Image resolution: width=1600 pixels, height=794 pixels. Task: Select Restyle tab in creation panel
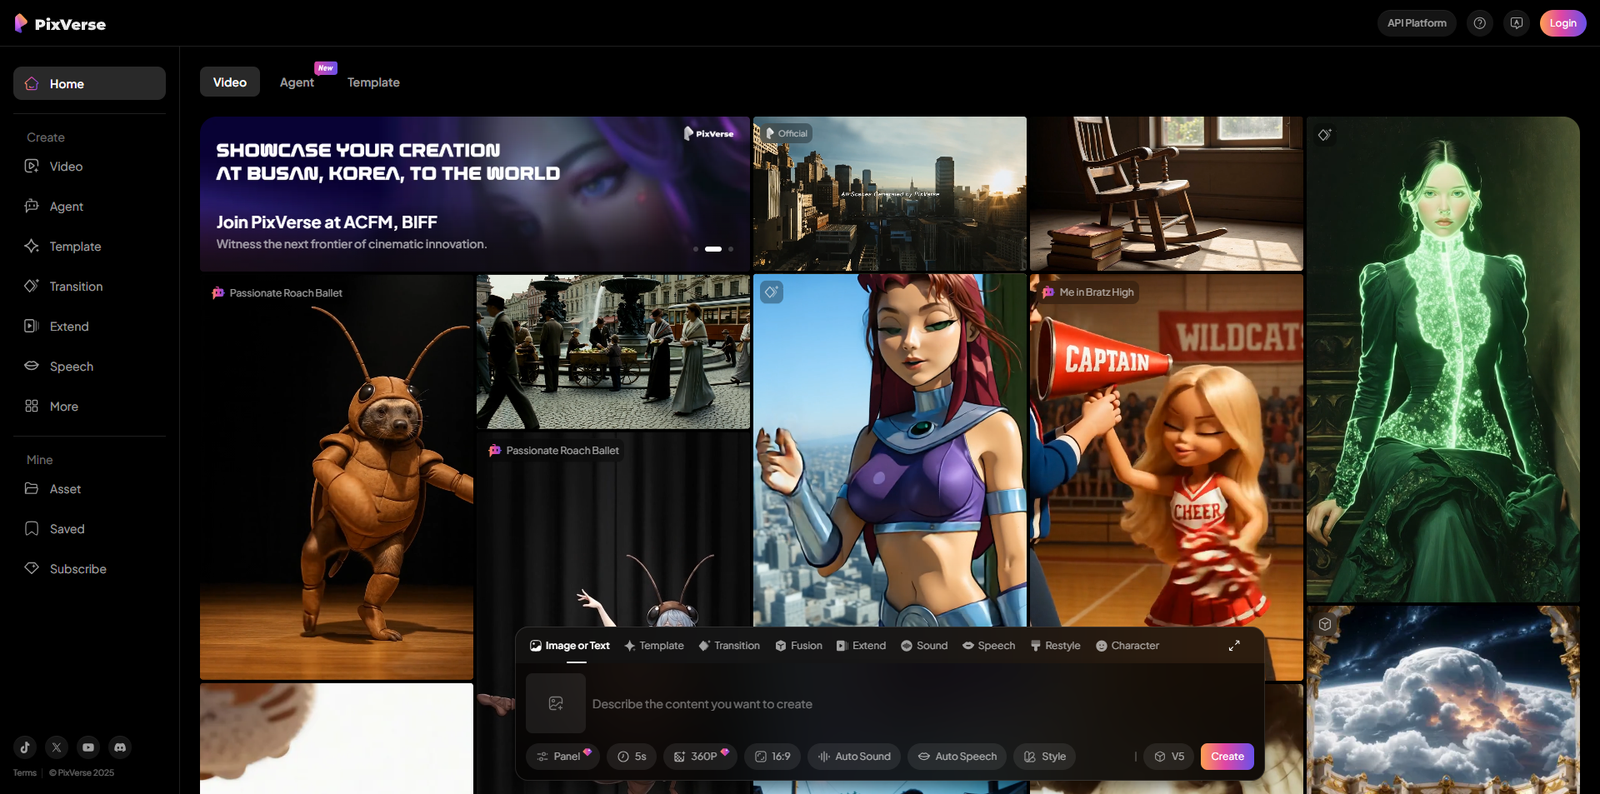(x=1055, y=646)
